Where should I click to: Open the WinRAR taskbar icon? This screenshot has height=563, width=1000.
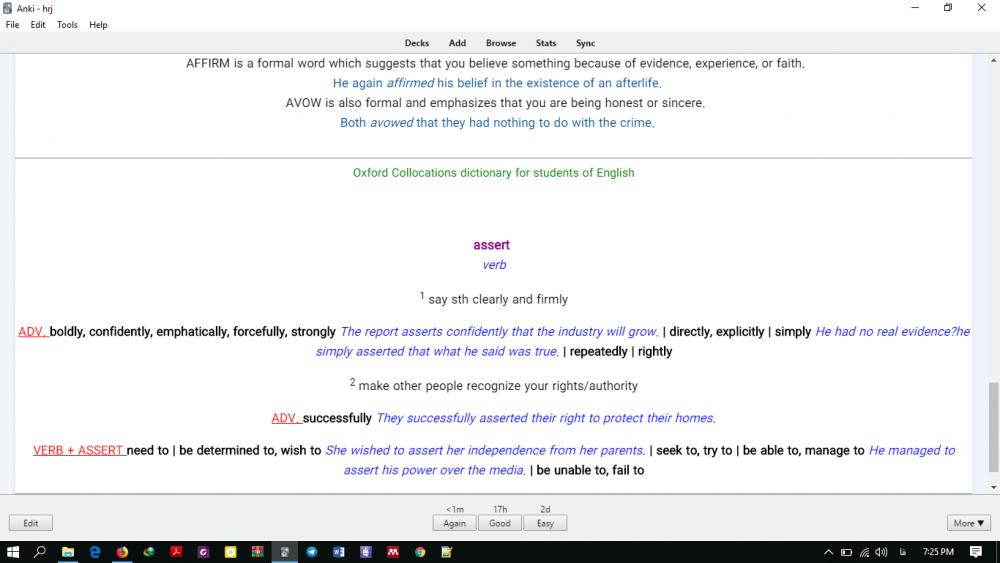(258, 552)
